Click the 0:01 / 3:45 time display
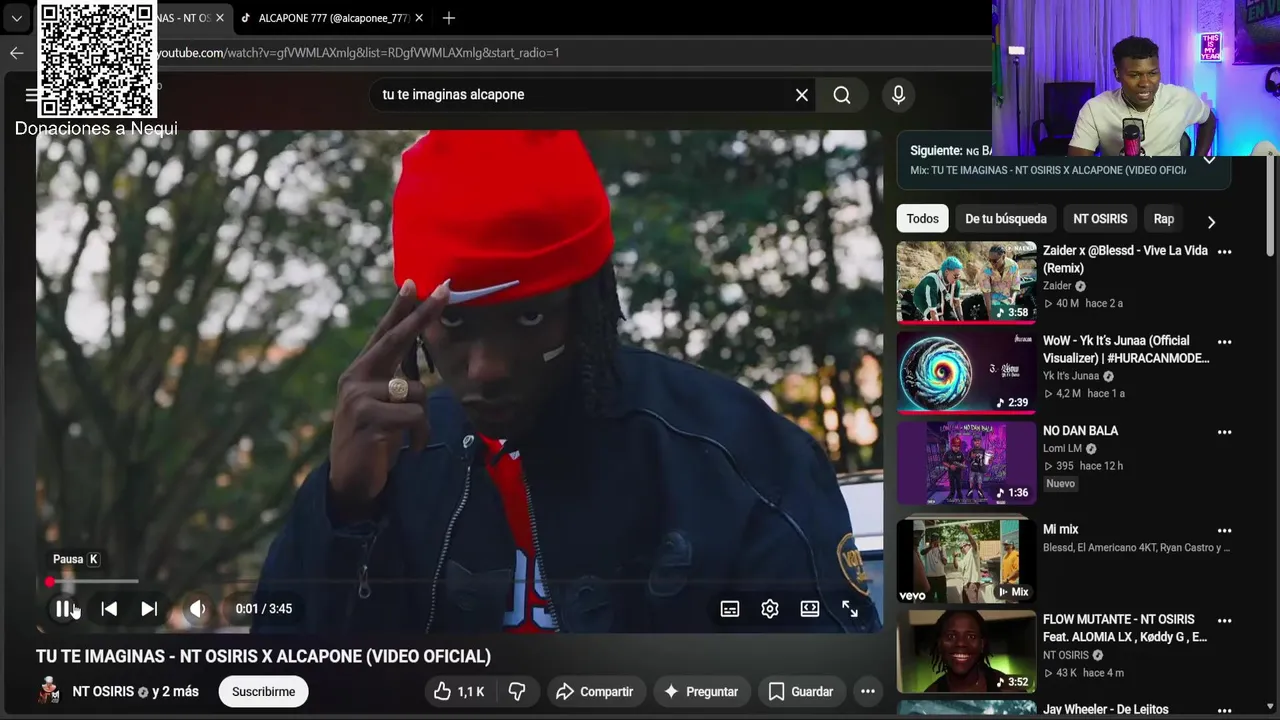Viewport: 1280px width, 720px height. click(x=264, y=608)
